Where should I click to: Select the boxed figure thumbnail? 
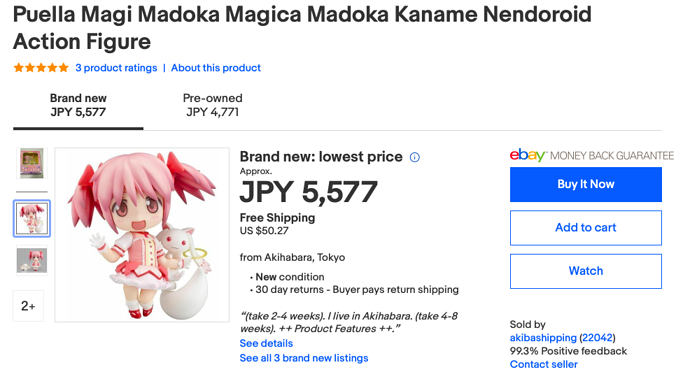(x=32, y=163)
